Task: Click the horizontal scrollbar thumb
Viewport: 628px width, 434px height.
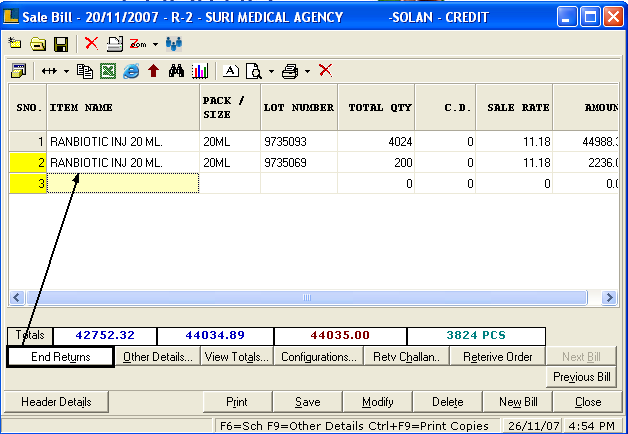Action: click(x=307, y=297)
